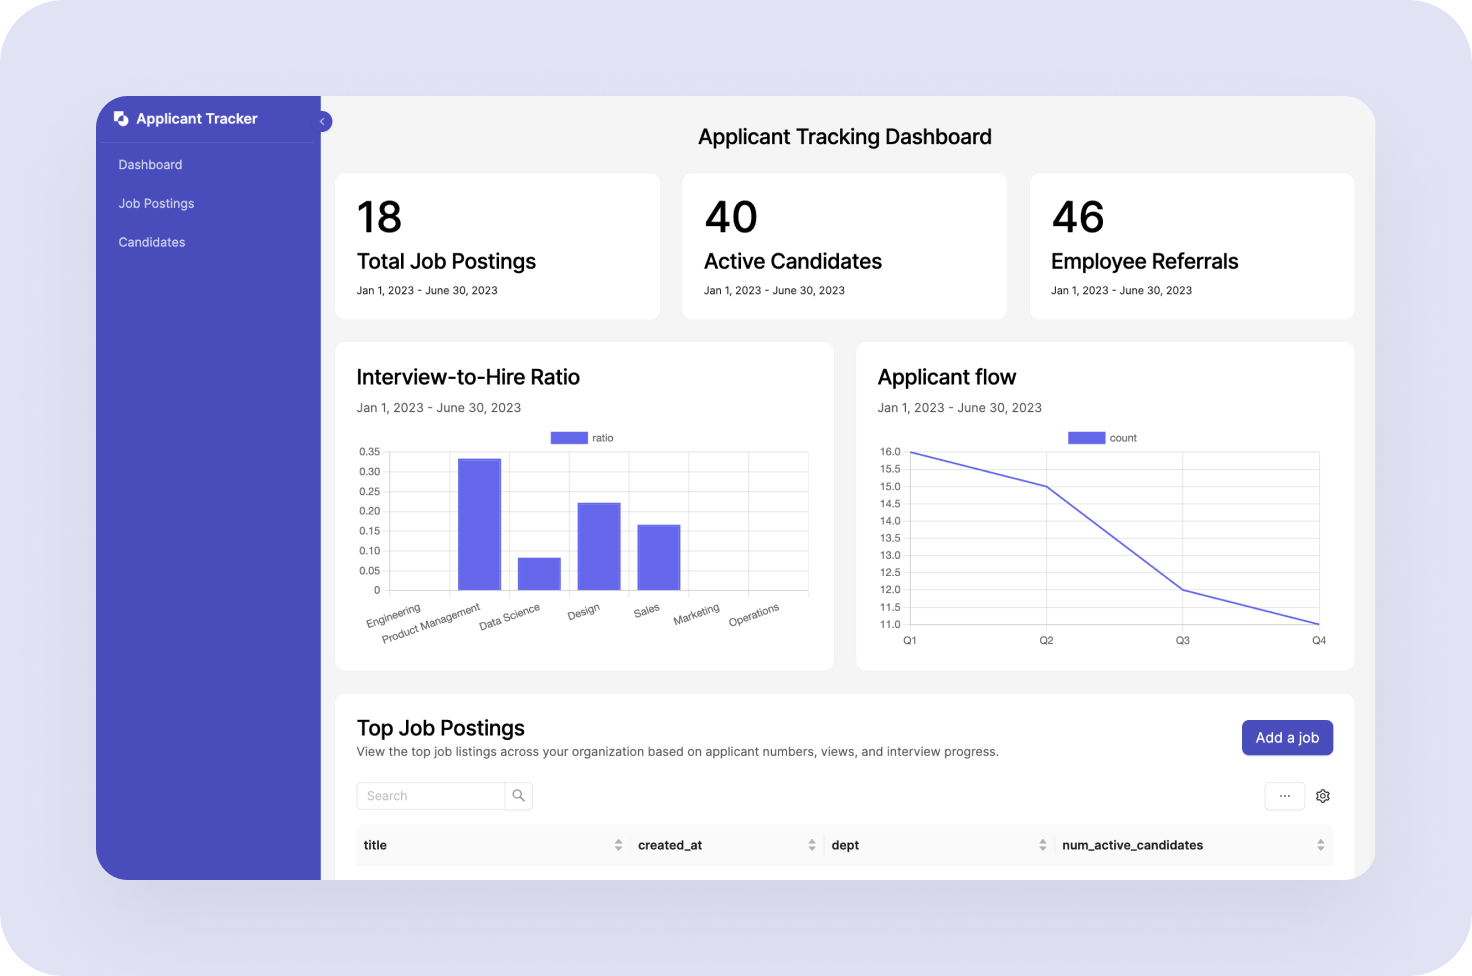
Task: Click the Add a job button
Action: pos(1287,737)
